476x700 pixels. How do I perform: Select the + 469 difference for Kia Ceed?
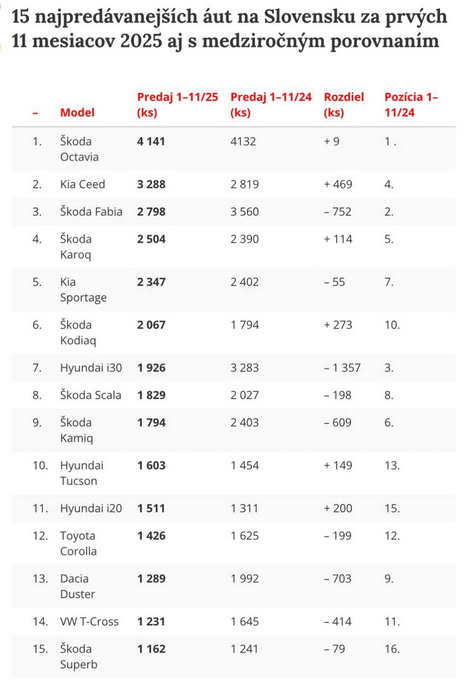click(x=338, y=184)
